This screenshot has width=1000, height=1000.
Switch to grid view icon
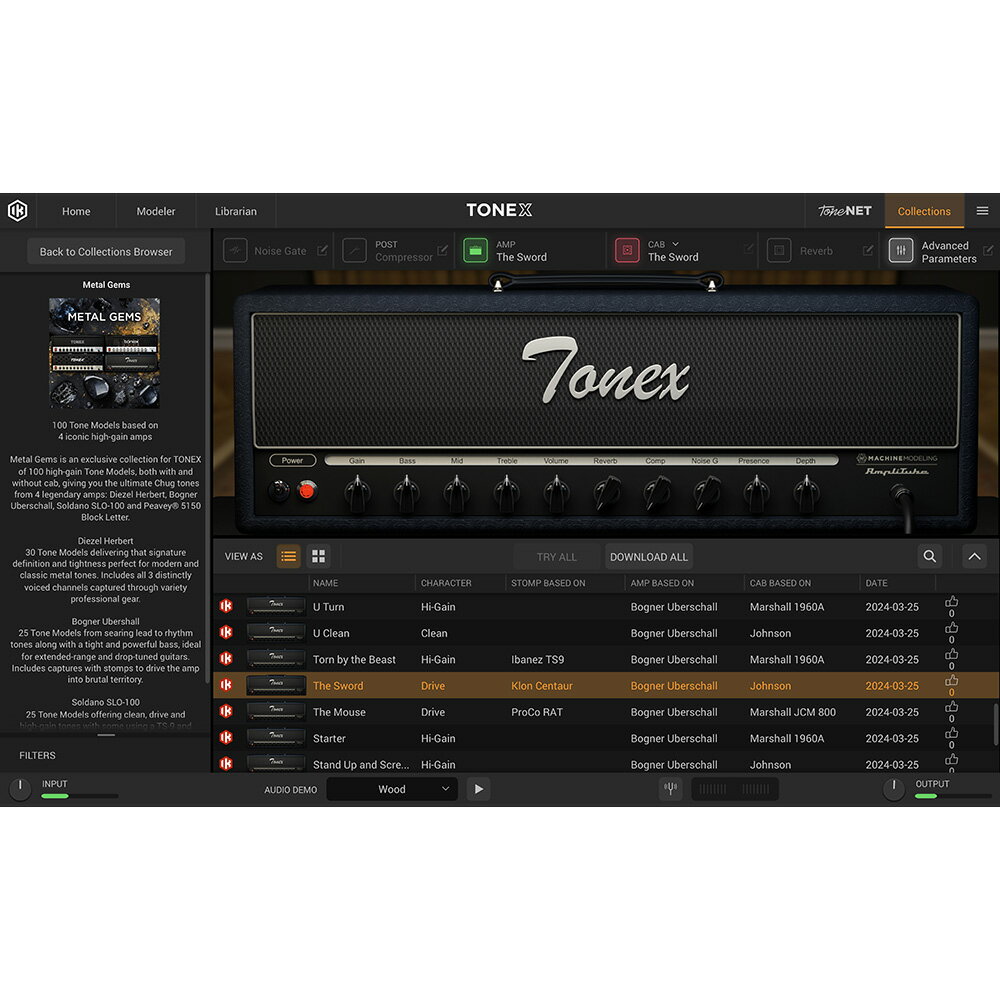tap(318, 556)
